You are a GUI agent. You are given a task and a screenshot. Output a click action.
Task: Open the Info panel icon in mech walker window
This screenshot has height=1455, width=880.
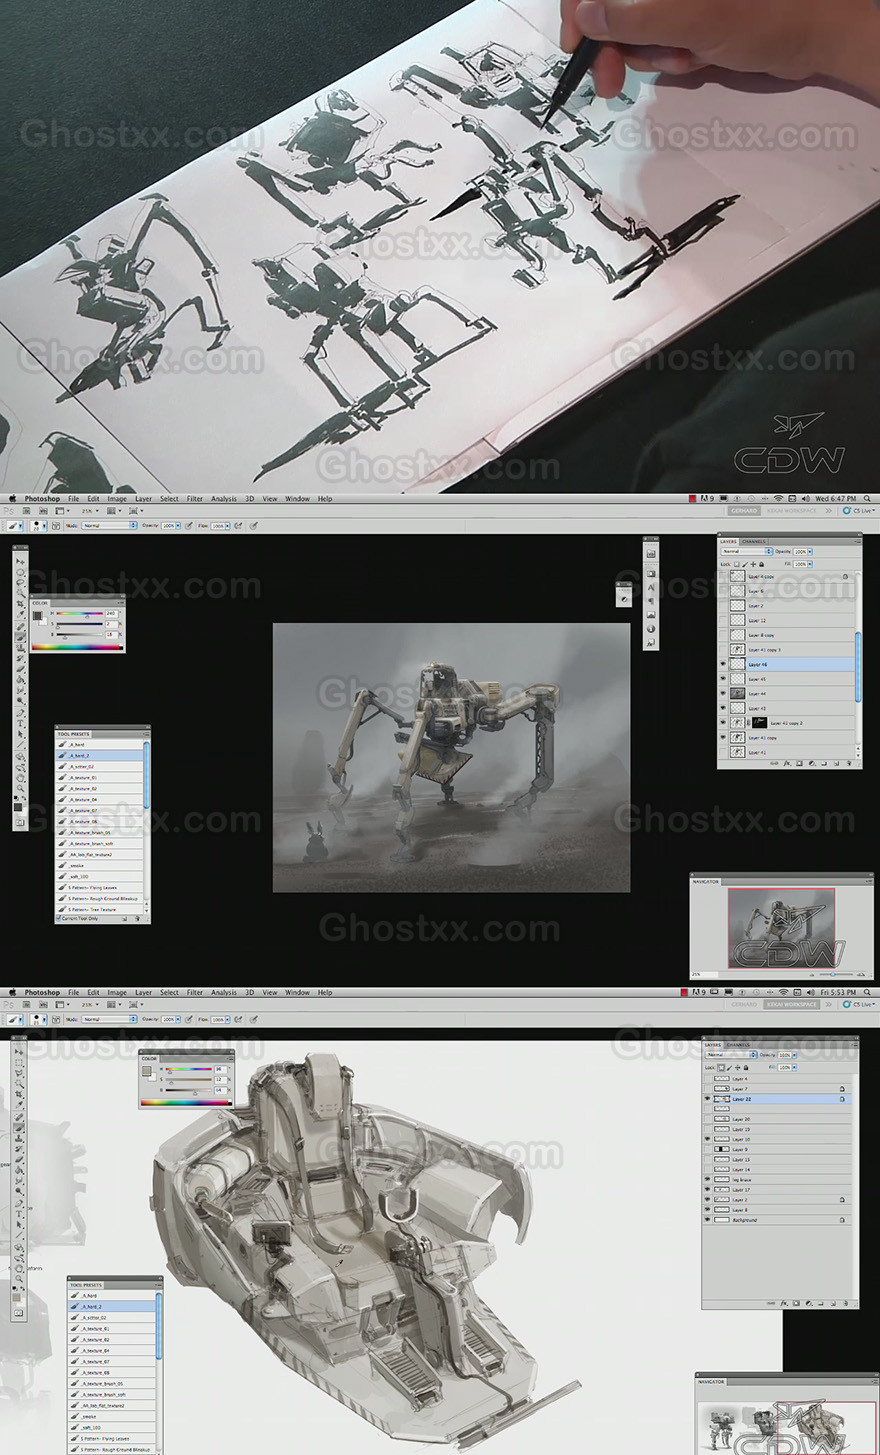click(651, 629)
